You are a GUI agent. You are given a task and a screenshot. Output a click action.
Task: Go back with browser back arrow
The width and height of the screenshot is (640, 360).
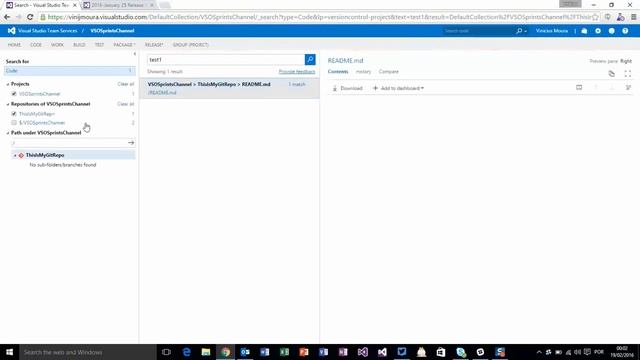point(7,17)
